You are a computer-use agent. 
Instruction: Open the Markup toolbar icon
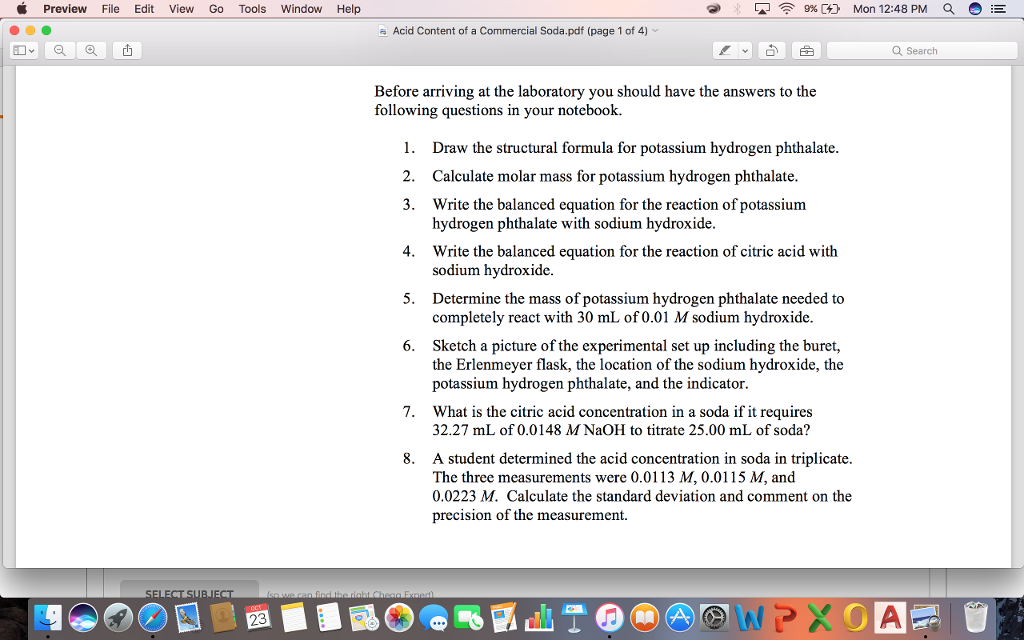807,50
